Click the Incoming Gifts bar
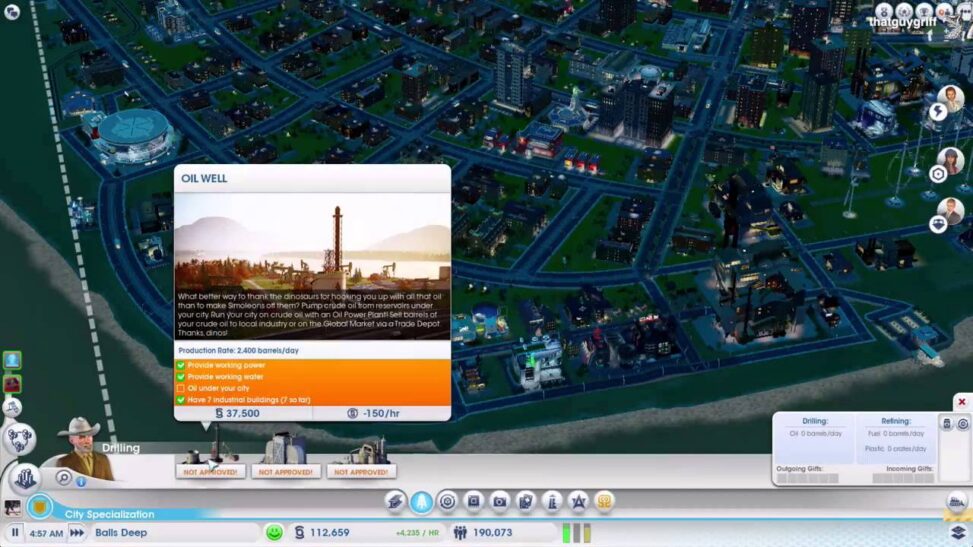Screen dimensions: 973x547 [904, 479]
